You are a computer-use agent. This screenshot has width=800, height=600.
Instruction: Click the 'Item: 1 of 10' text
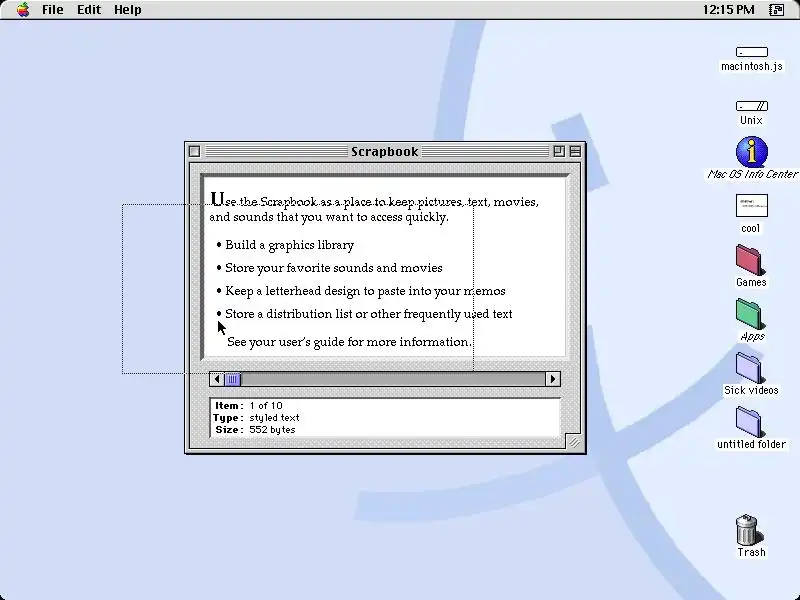(x=248, y=406)
